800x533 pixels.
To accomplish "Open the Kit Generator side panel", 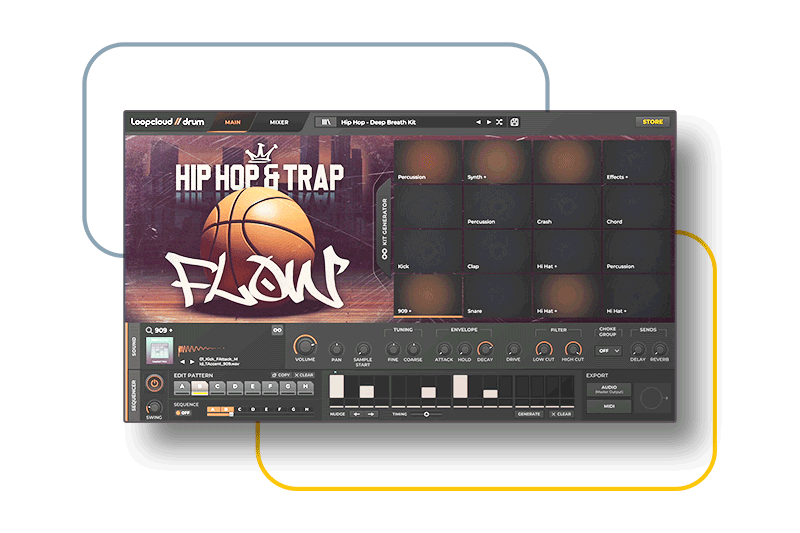I will [384, 227].
